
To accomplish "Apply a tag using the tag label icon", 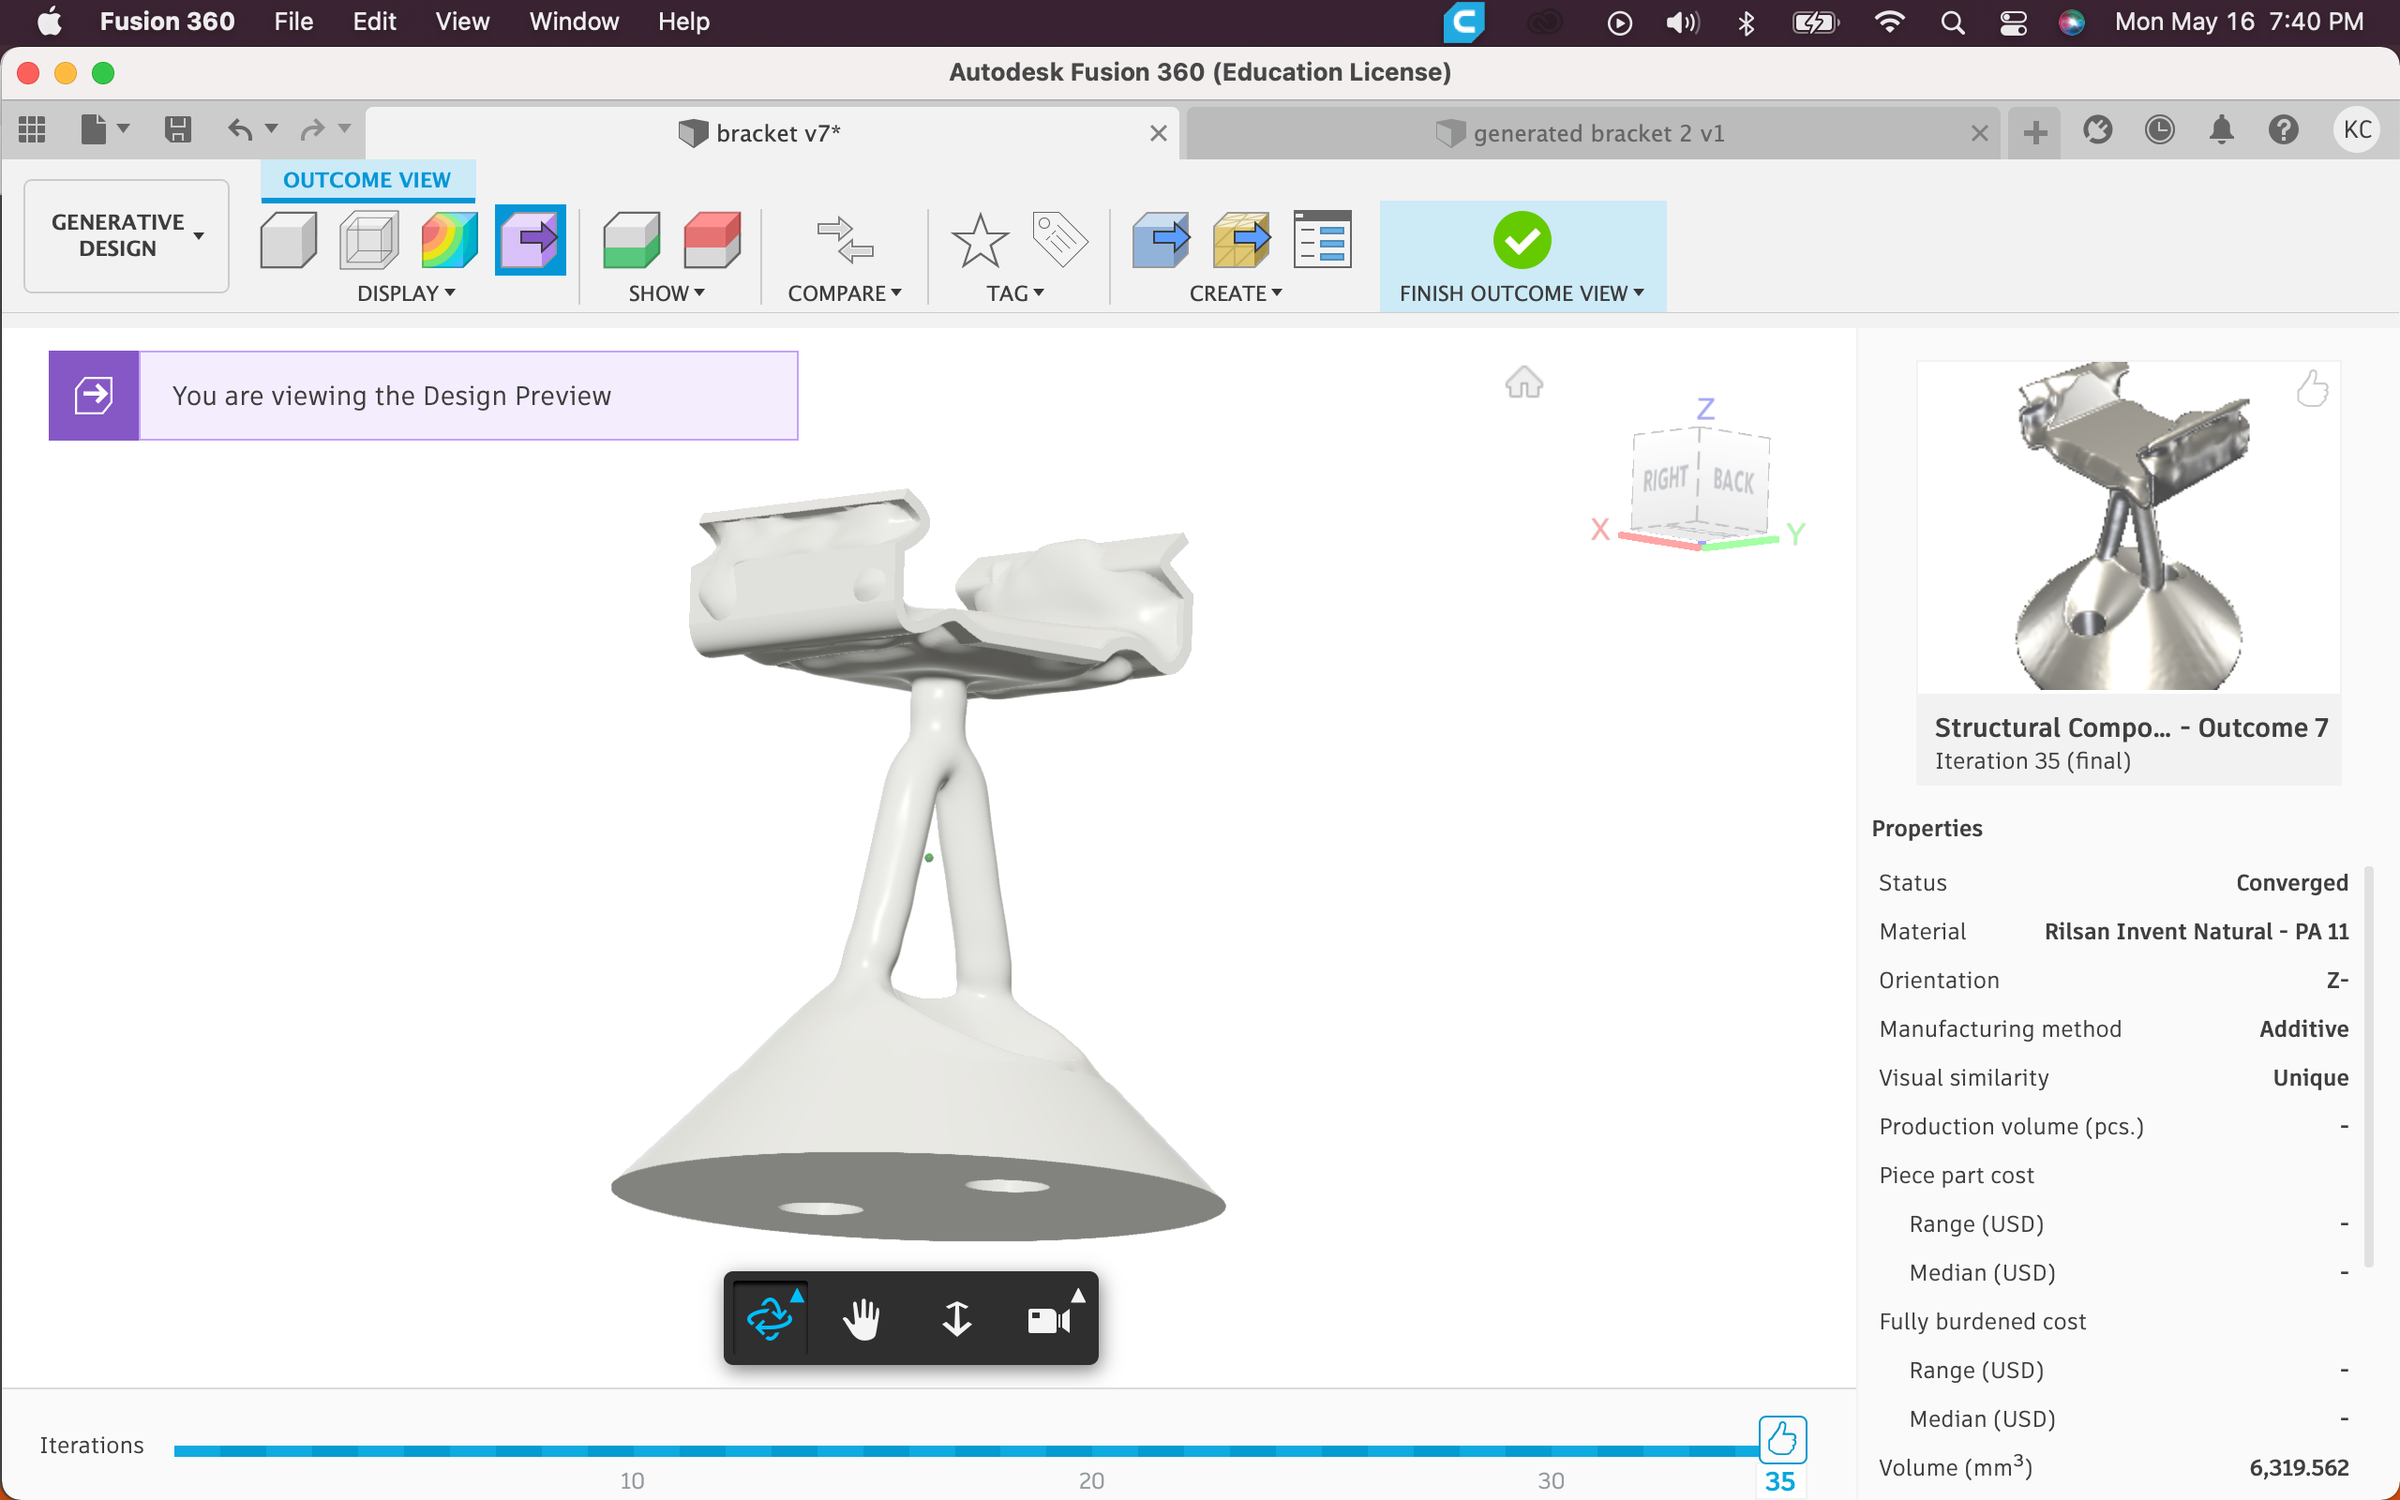I will pos(1060,240).
